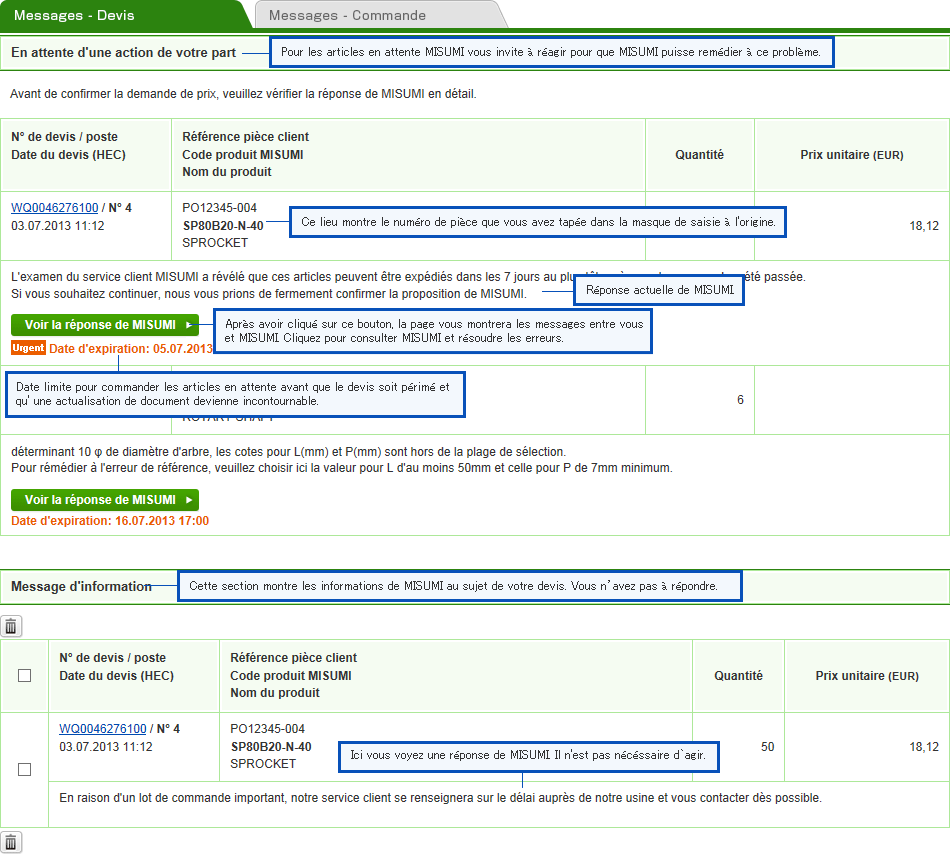
Task: Click Voir la réponse de MISUMI above the 16.07.2013 expiry
Action: (x=105, y=500)
